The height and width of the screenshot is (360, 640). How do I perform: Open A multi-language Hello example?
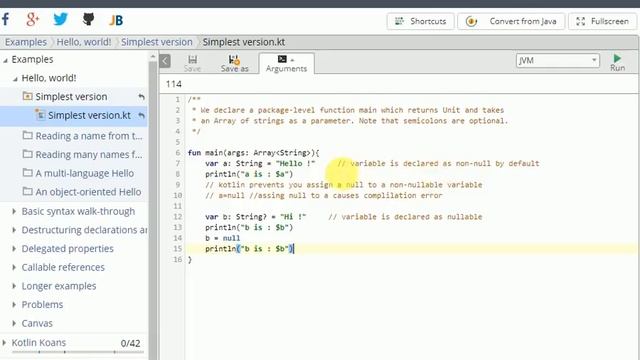[84, 173]
